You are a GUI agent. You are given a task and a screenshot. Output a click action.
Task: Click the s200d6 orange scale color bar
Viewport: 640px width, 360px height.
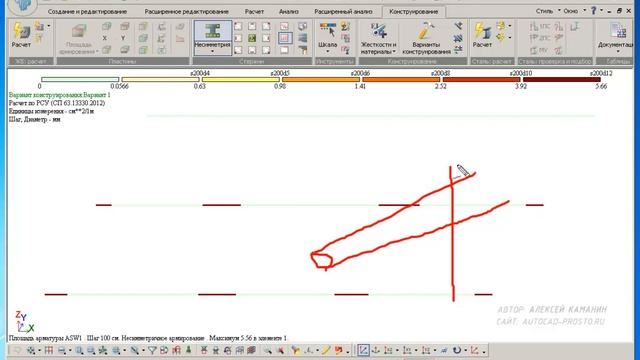pos(321,80)
